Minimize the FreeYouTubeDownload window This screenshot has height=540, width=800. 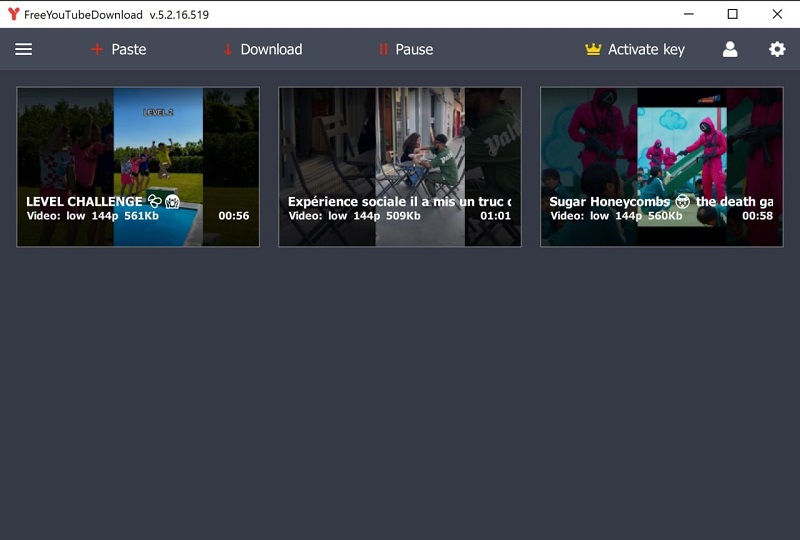pyautogui.click(x=689, y=14)
